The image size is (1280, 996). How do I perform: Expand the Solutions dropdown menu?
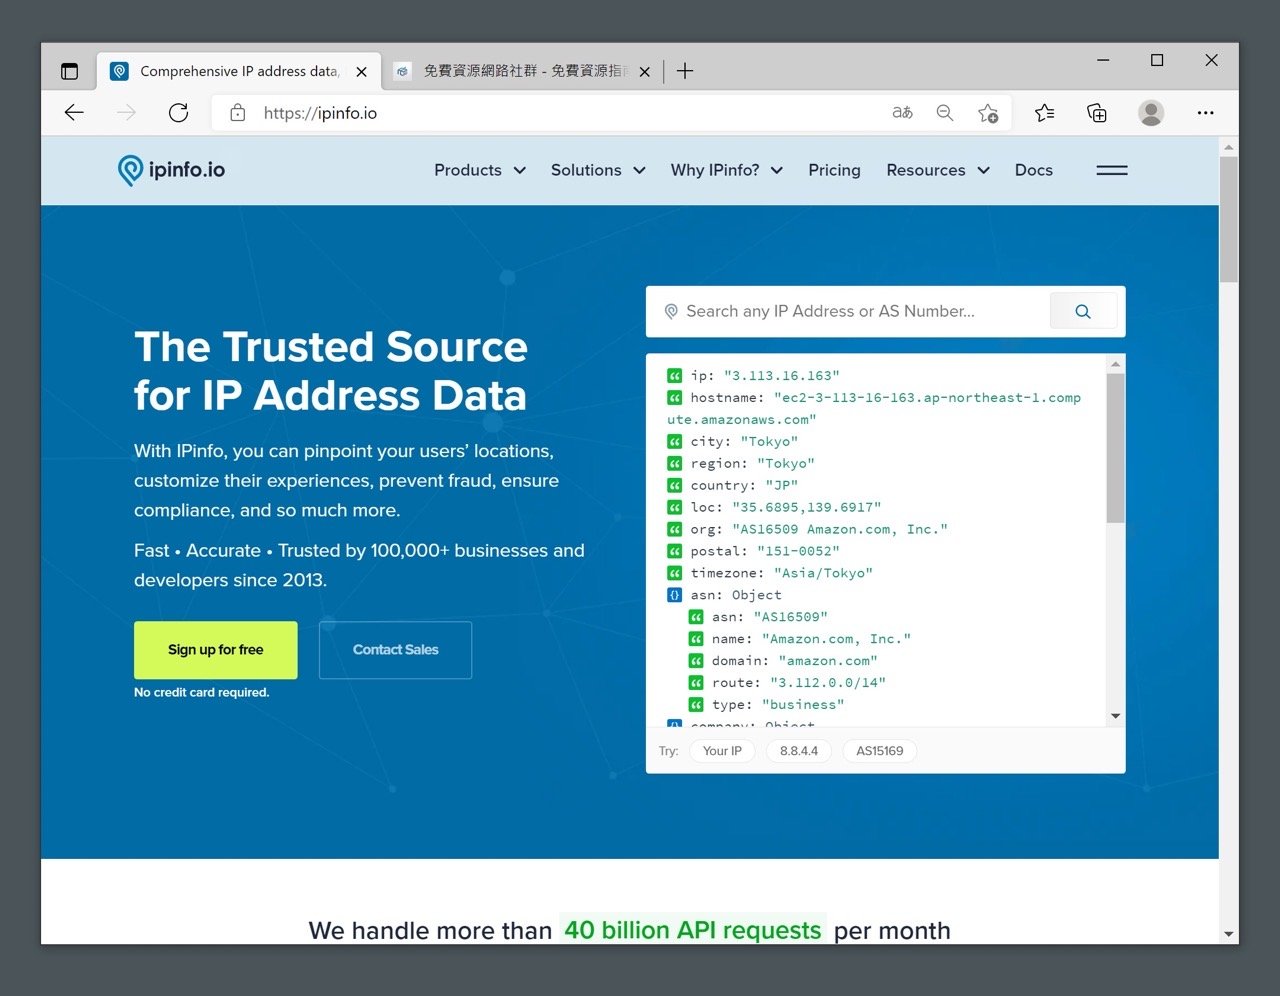click(x=598, y=170)
